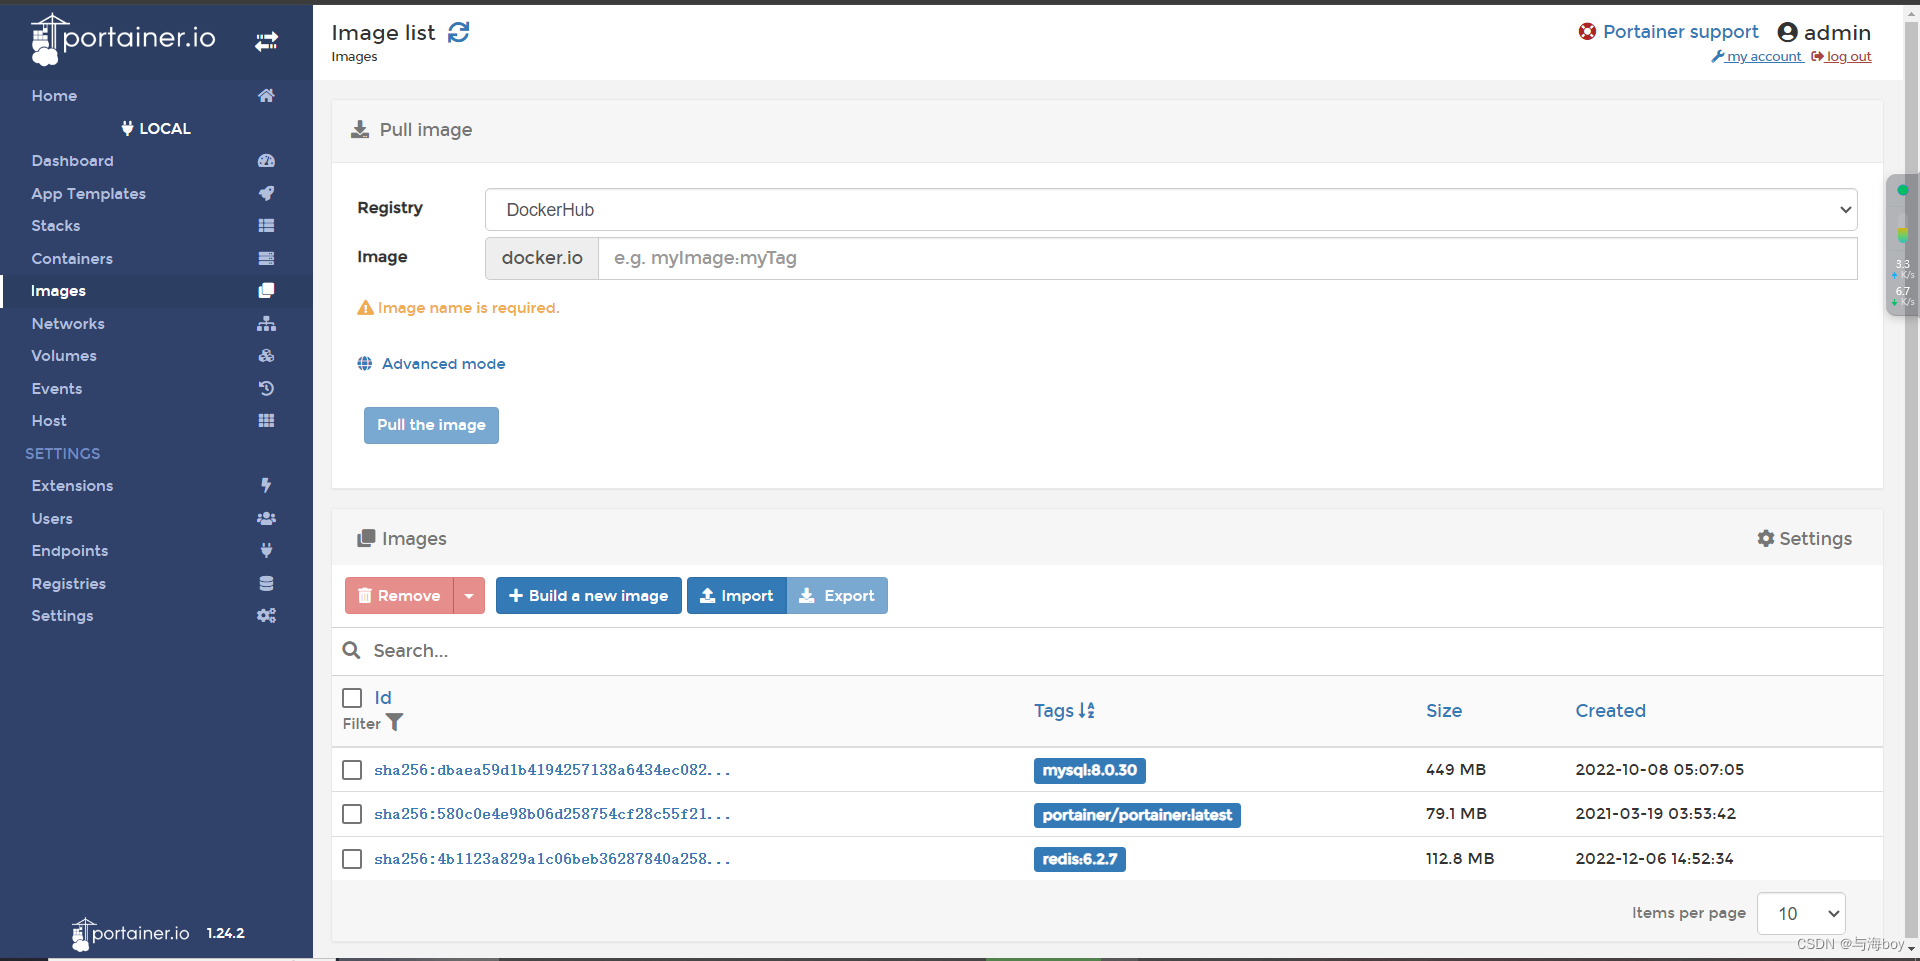1920x961 pixels.
Task: Click the log out link
Action: [x=1841, y=57]
